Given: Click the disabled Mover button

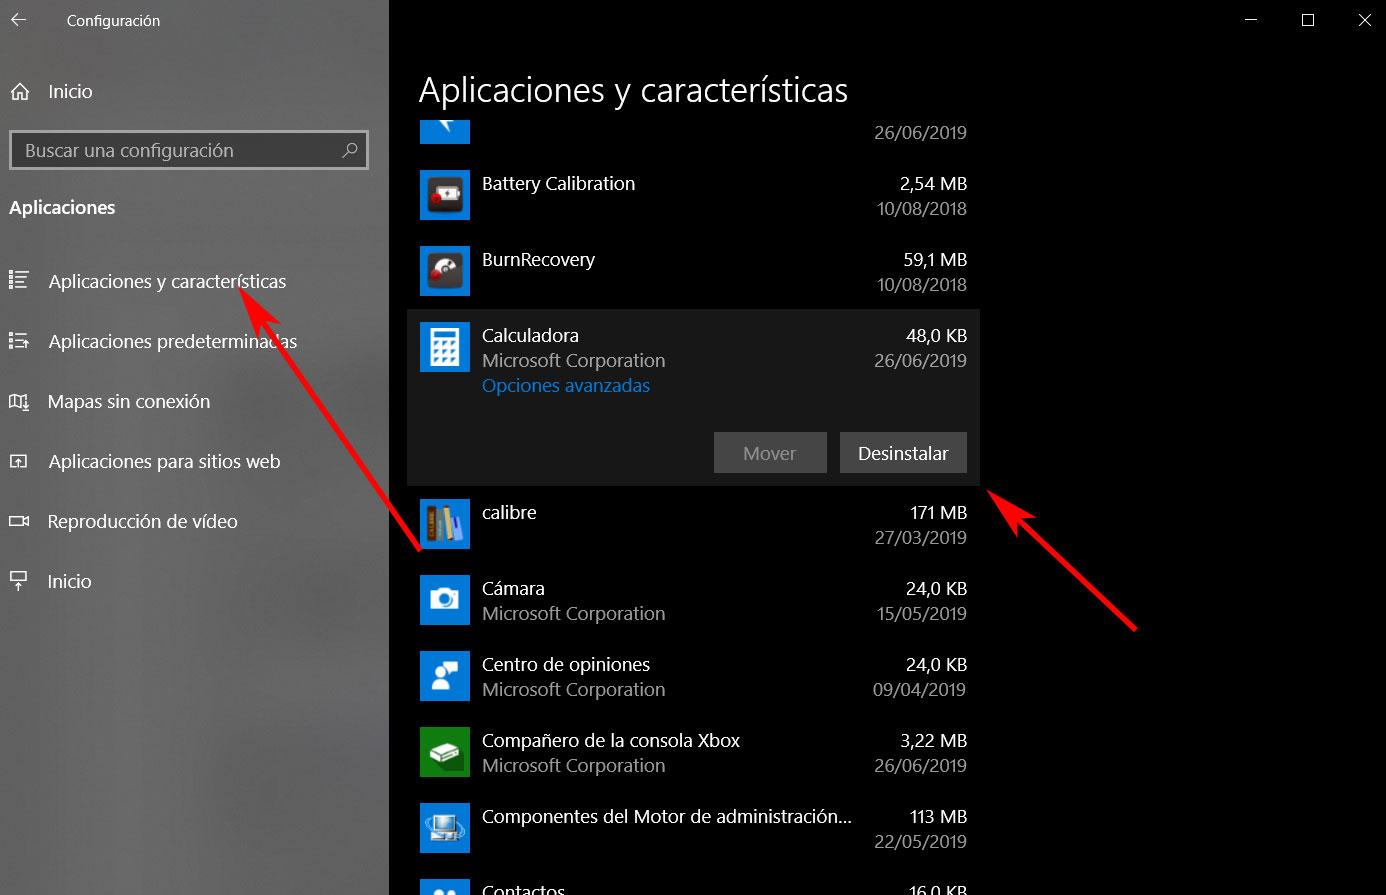Looking at the screenshot, I should pos(770,453).
